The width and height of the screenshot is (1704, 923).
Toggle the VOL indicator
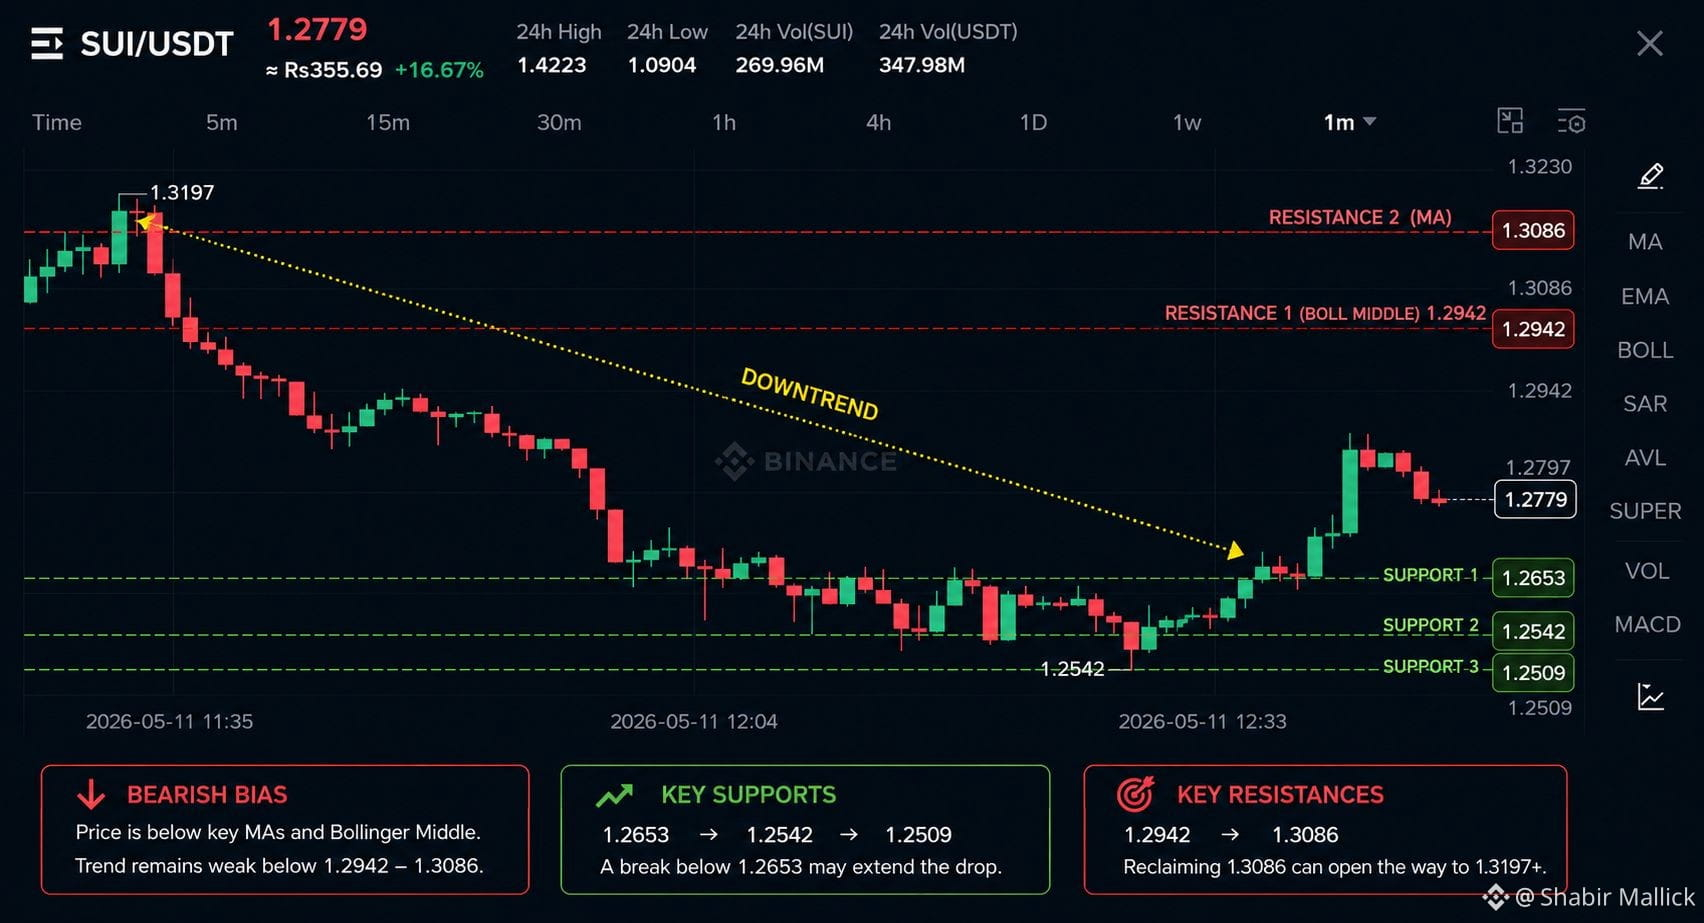(x=1647, y=570)
